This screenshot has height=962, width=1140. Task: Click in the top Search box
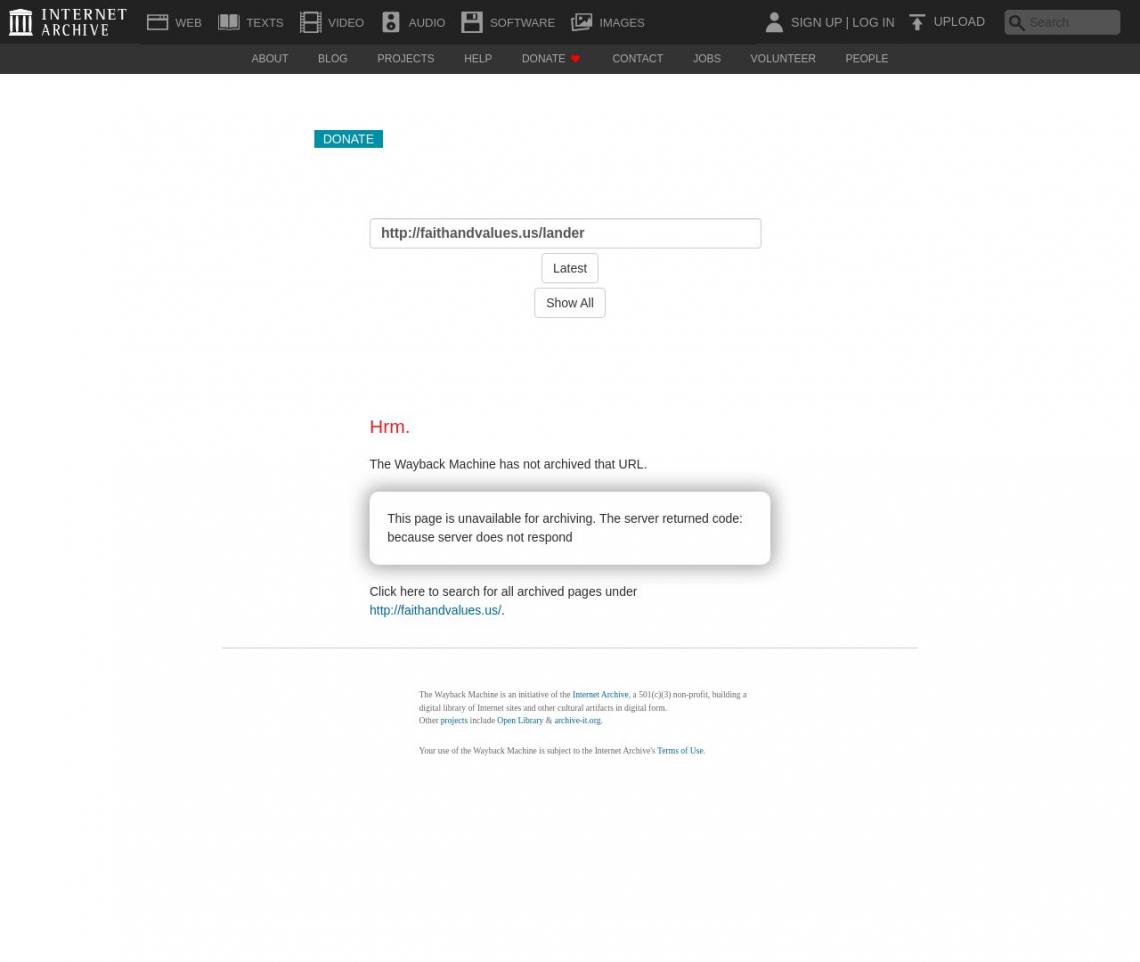(1070, 22)
